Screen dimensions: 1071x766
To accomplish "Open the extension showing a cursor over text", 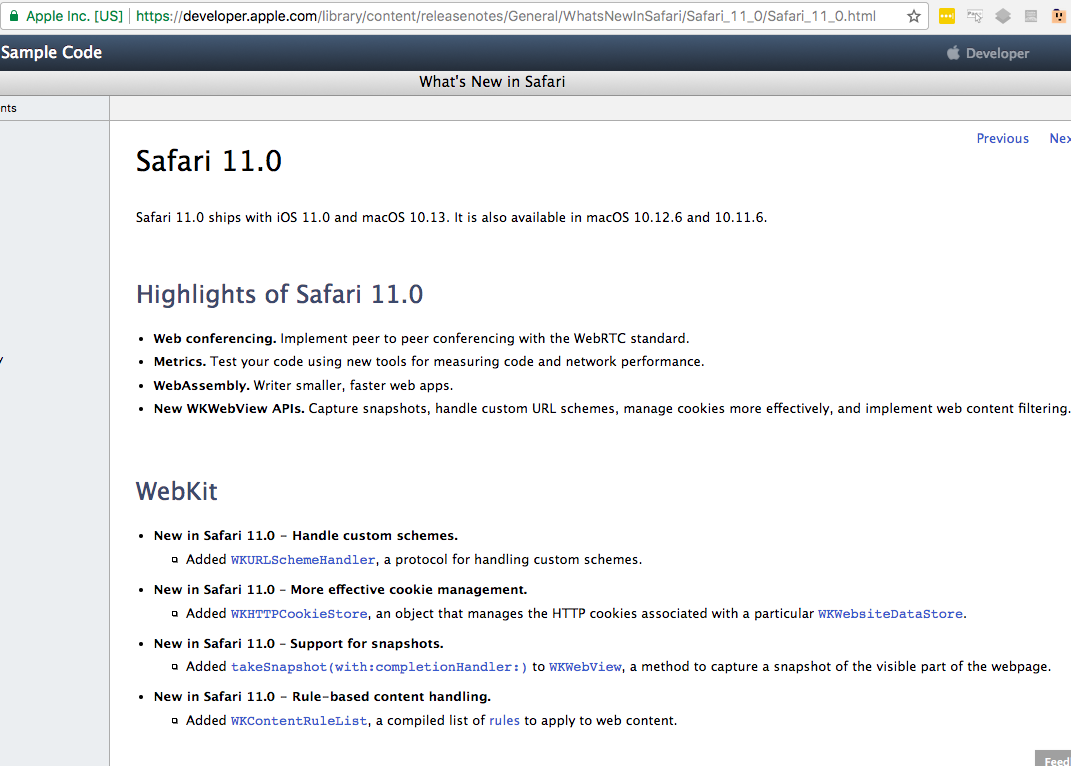I will pos(975,16).
